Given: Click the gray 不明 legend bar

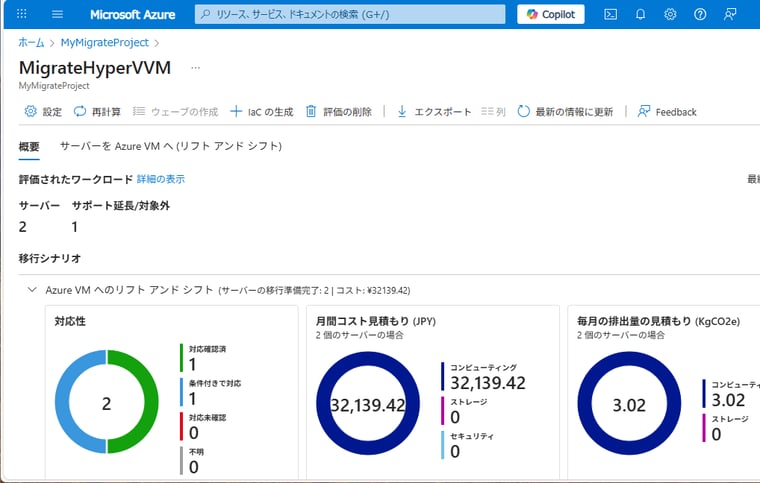Looking at the screenshot, I should 181,461.
